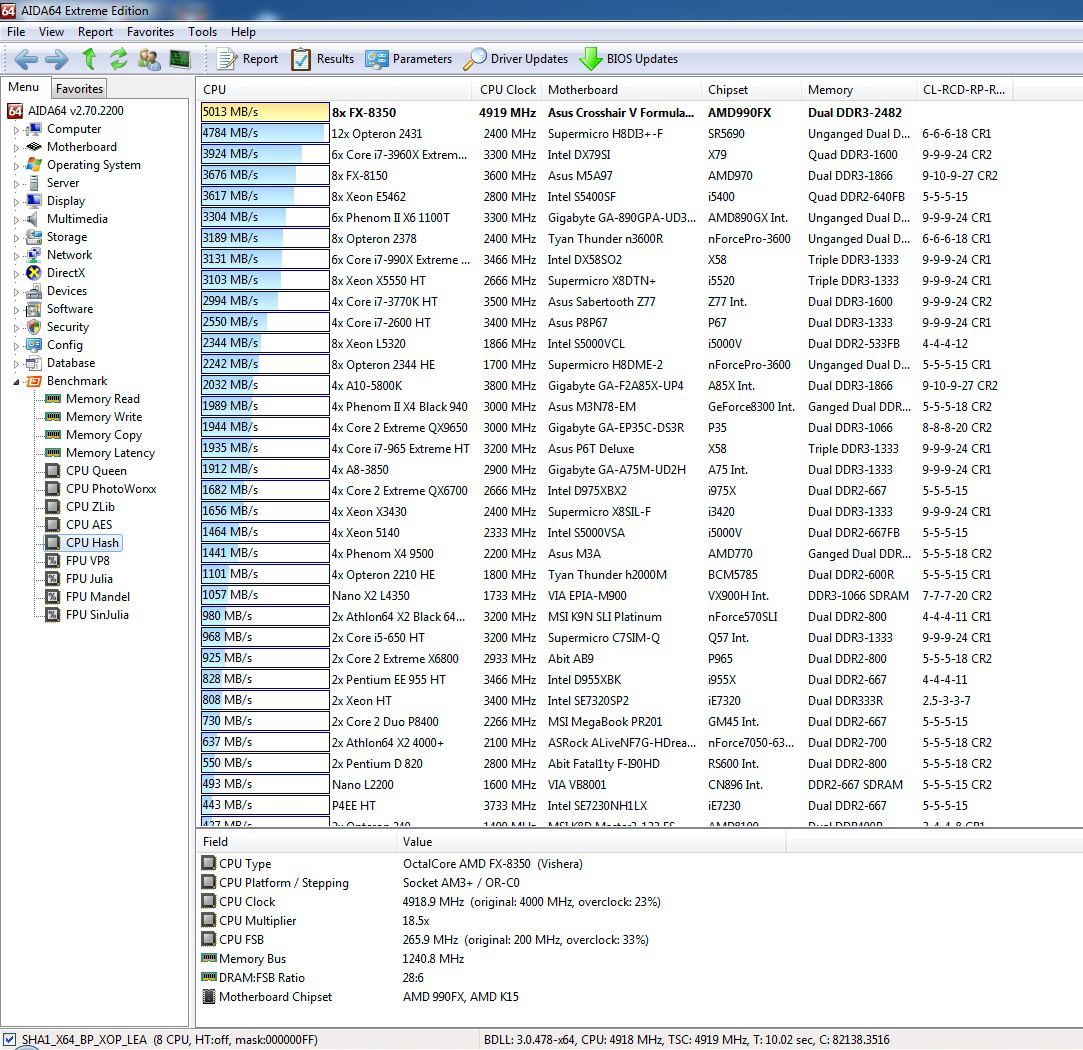Expand the Display tree node
The width and height of the screenshot is (1083, 1050).
pos(17,201)
